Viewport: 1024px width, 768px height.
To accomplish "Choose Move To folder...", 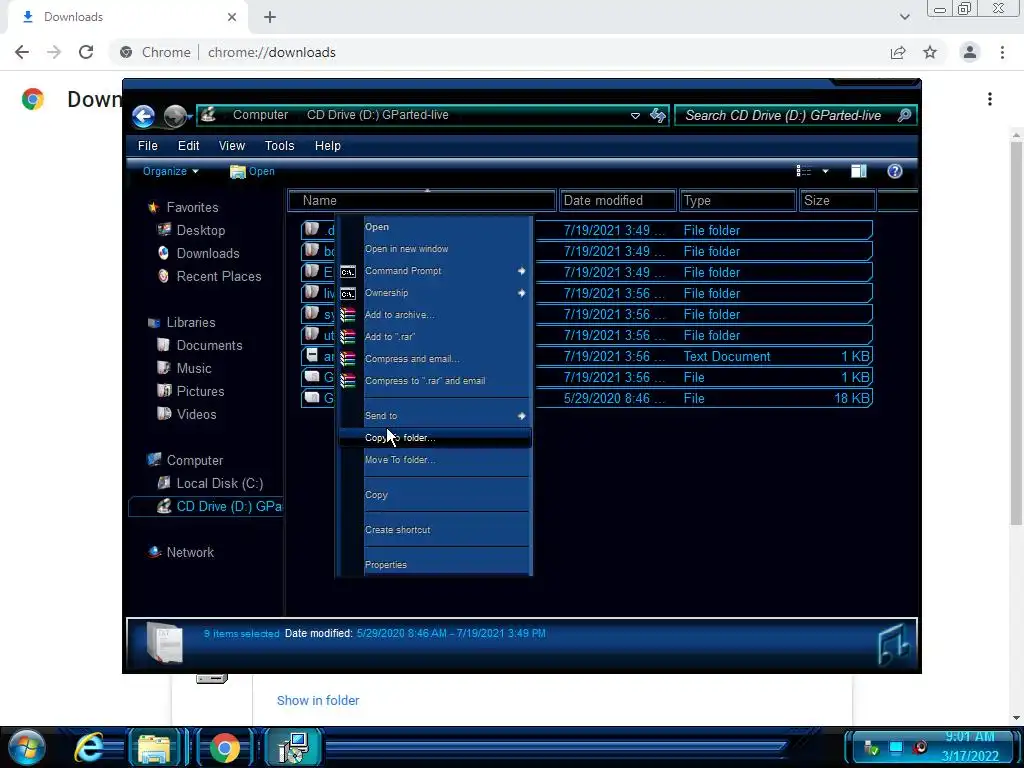I will point(434,460).
